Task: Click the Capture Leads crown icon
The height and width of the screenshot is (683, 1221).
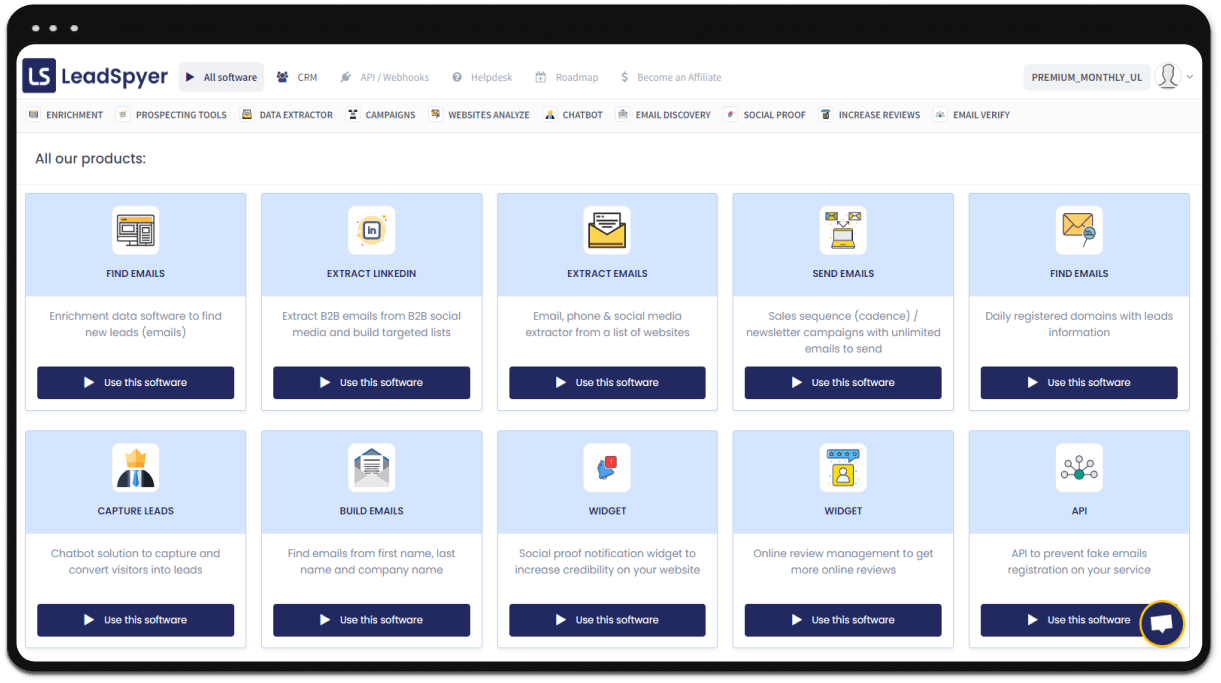Action: (x=136, y=468)
